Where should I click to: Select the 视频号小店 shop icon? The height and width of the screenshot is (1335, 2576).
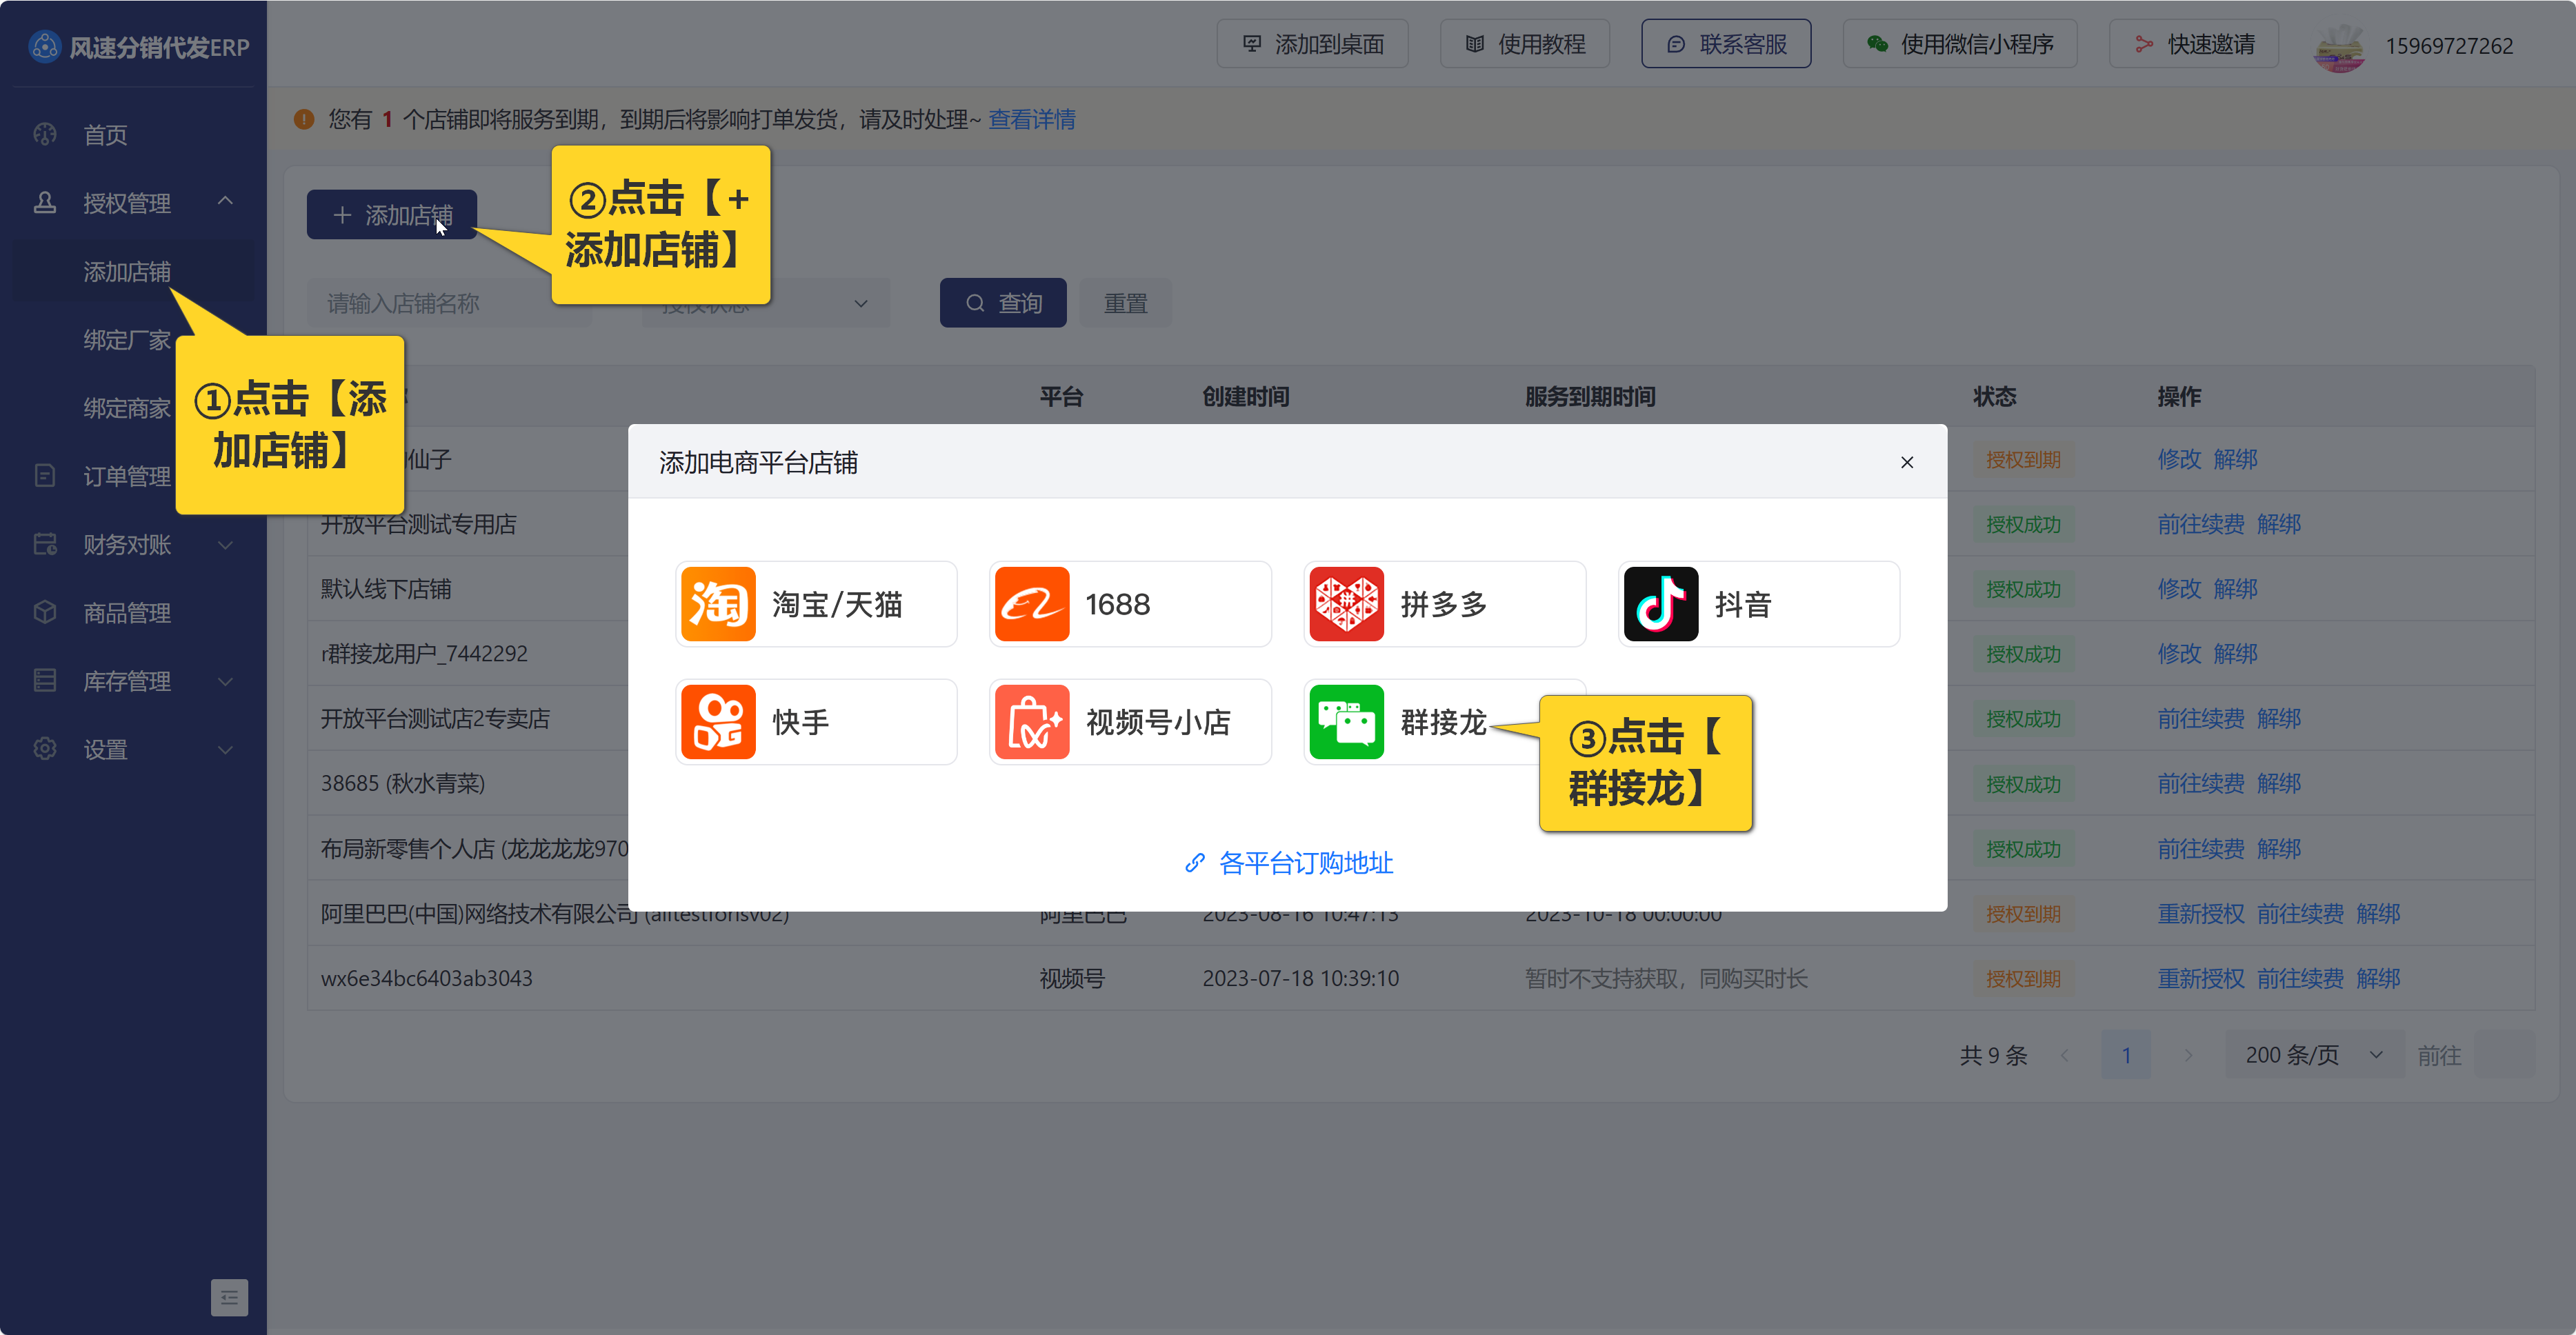tap(1032, 722)
